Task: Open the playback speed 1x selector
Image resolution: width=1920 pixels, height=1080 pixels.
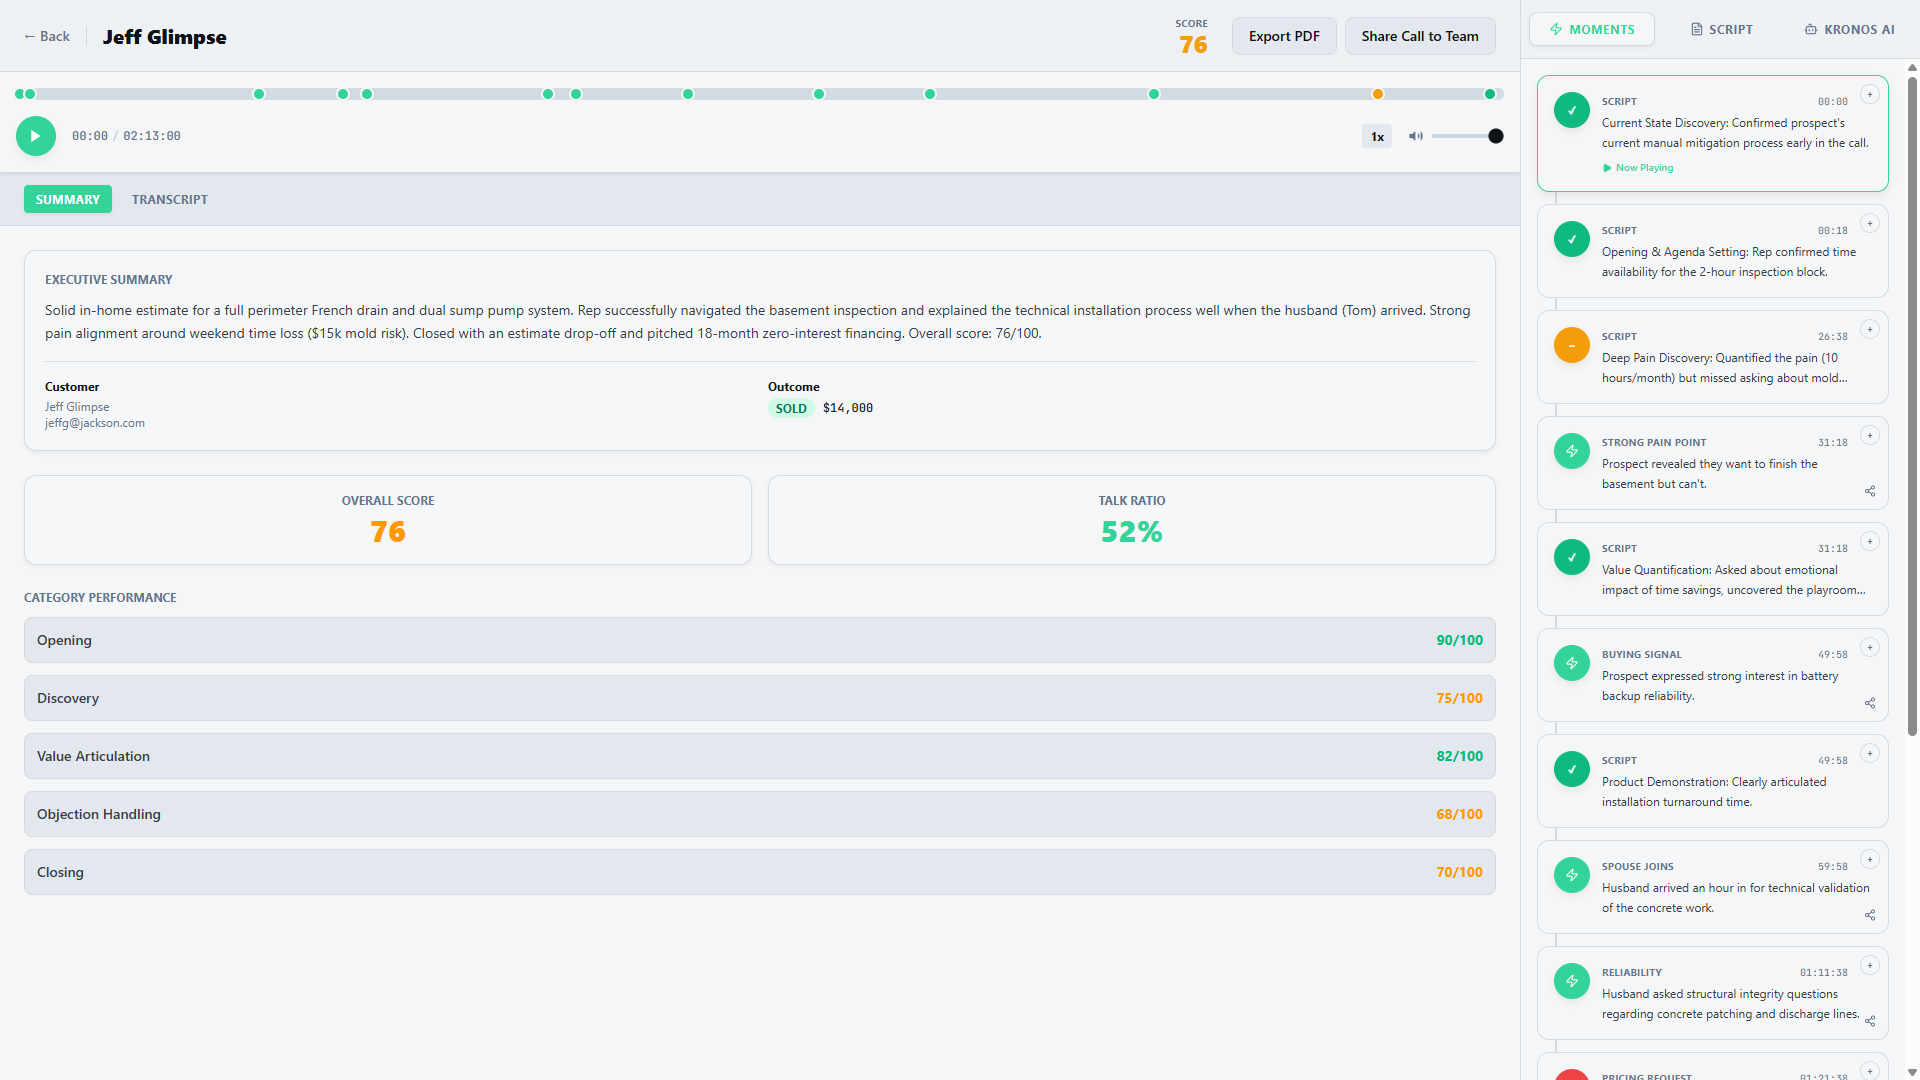Action: tap(1377, 136)
